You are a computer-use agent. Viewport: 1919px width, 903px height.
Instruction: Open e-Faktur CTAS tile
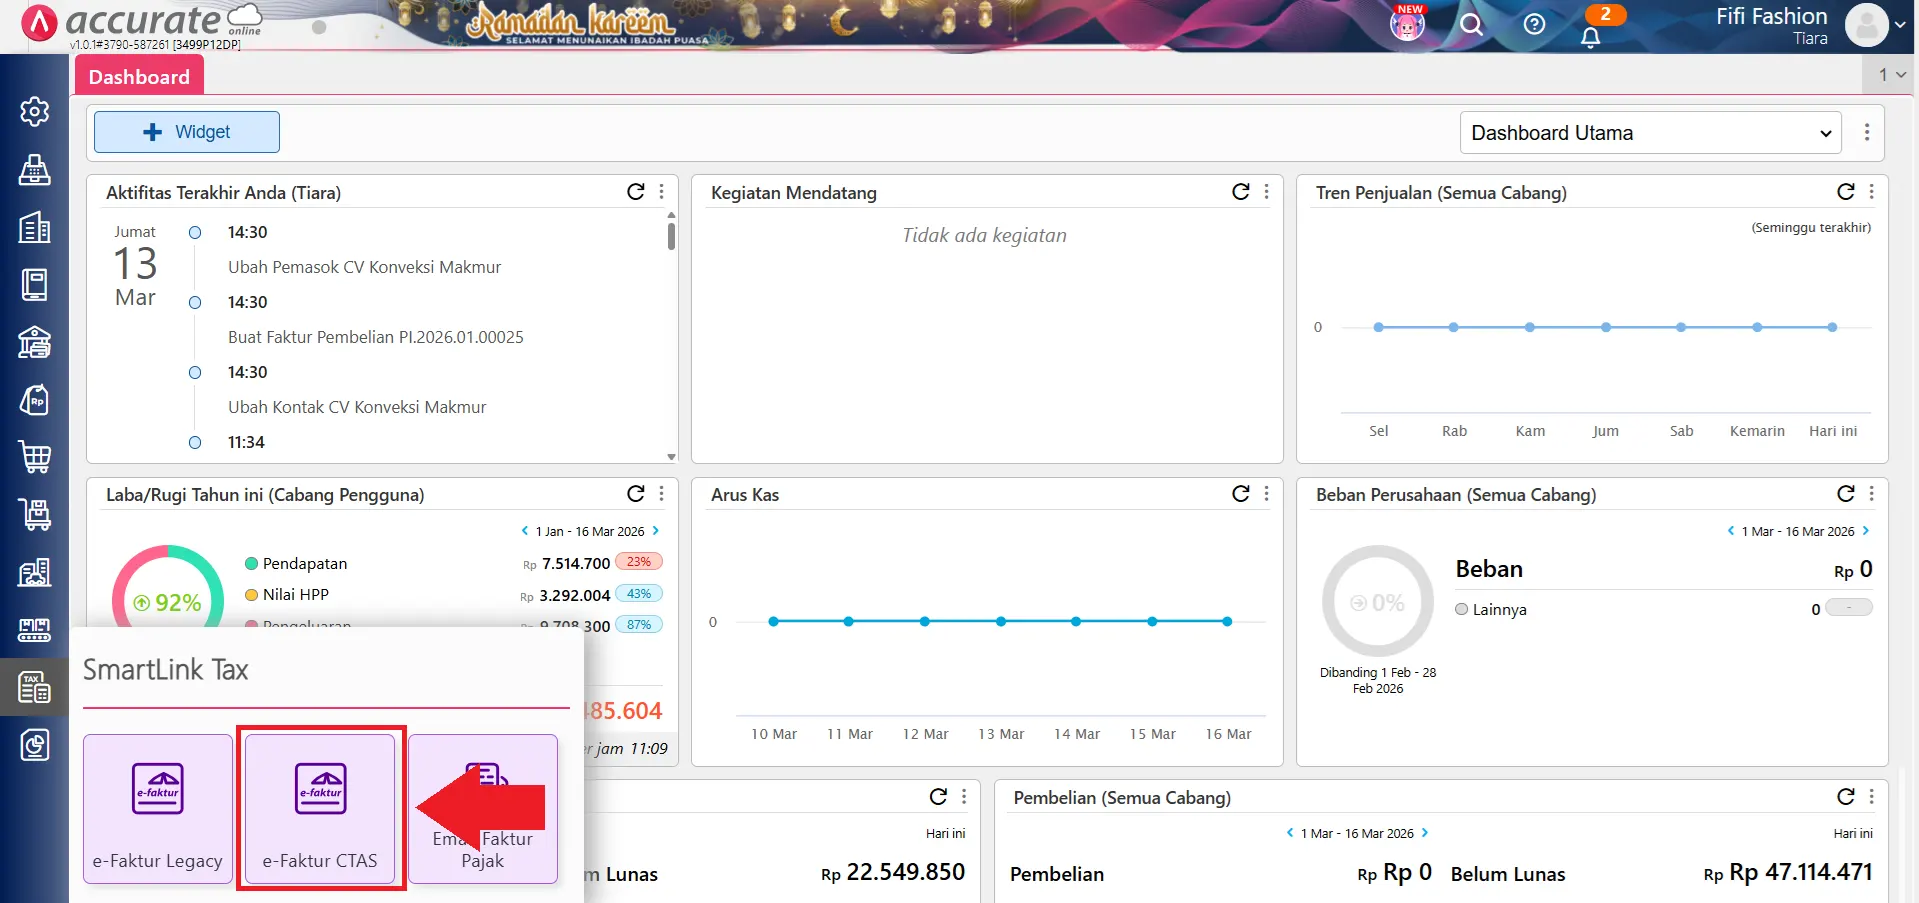coord(320,809)
